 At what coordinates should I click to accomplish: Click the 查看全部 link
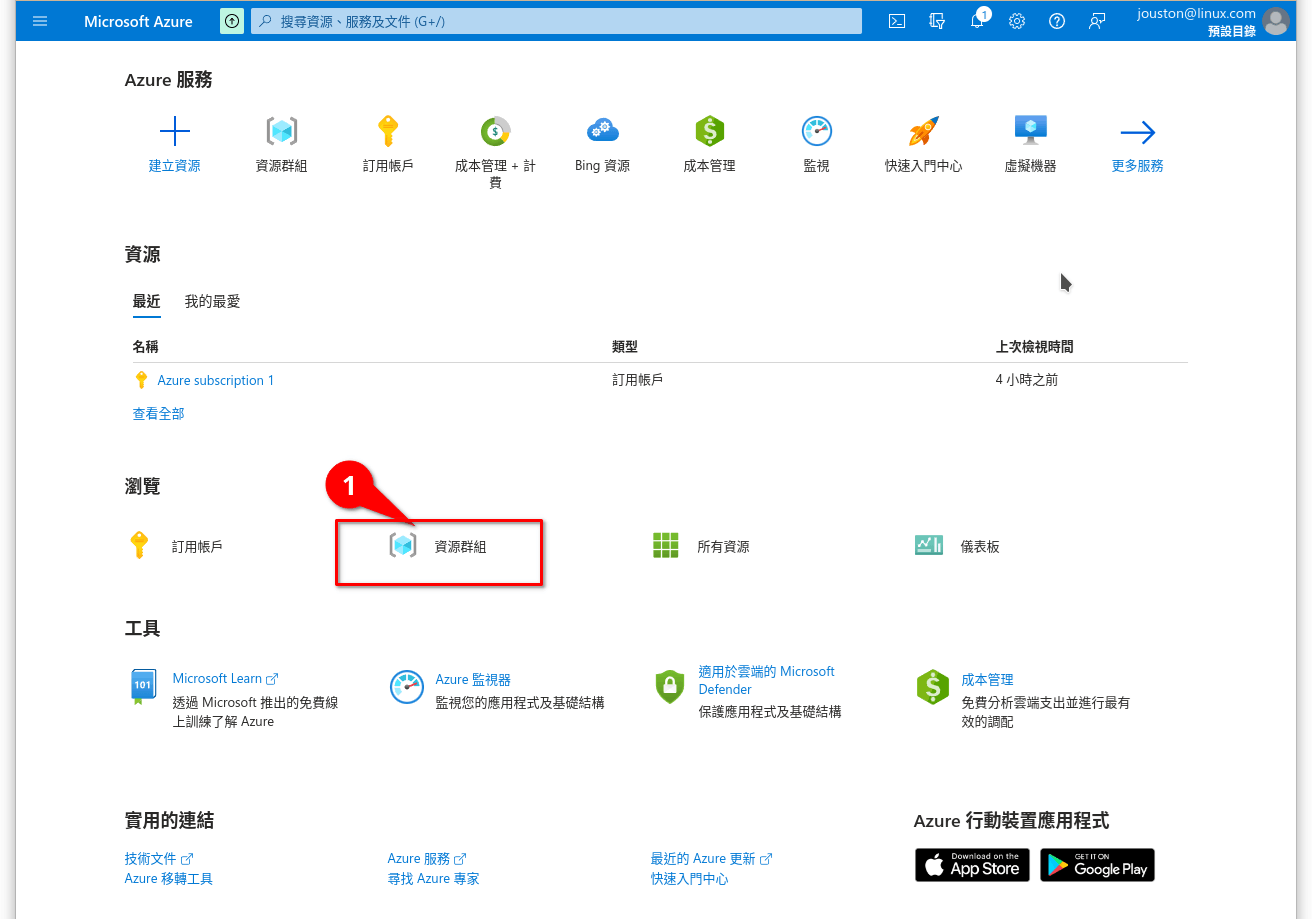point(158,413)
